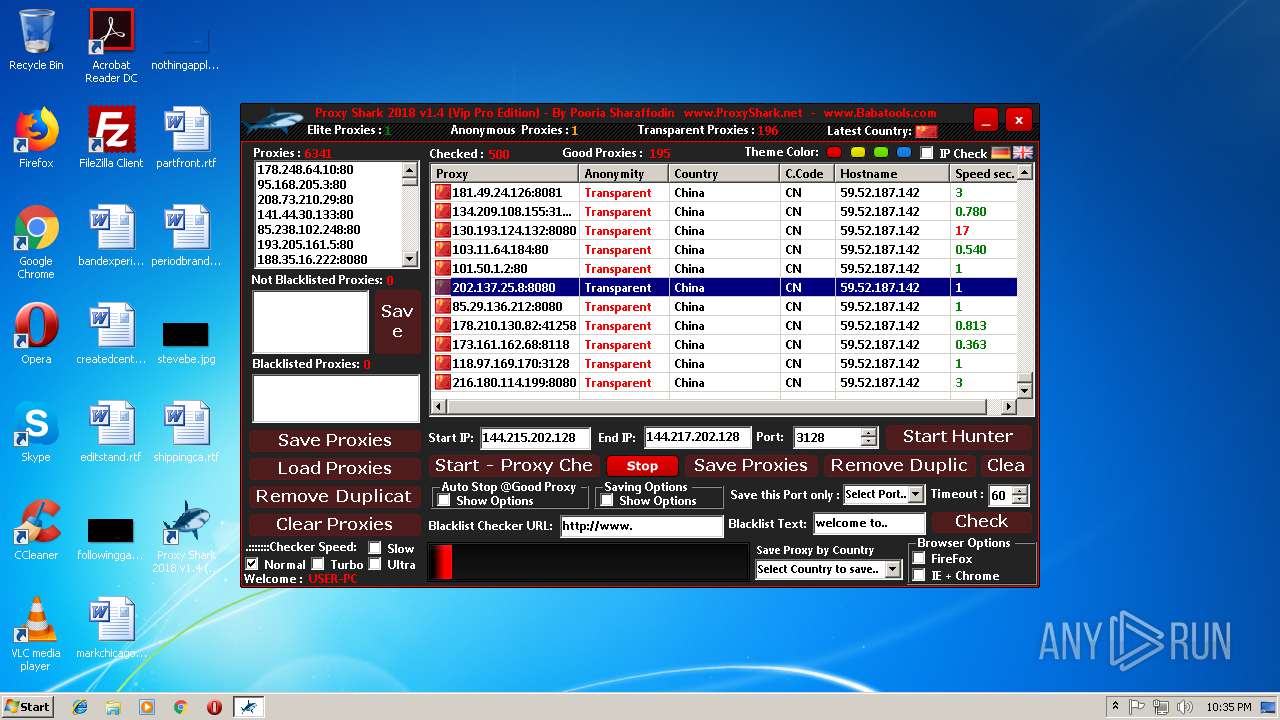Open VLC media player desktop shortcut
Image resolution: width=1280 pixels, height=720 pixels.
pyautogui.click(x=36, y=634)
